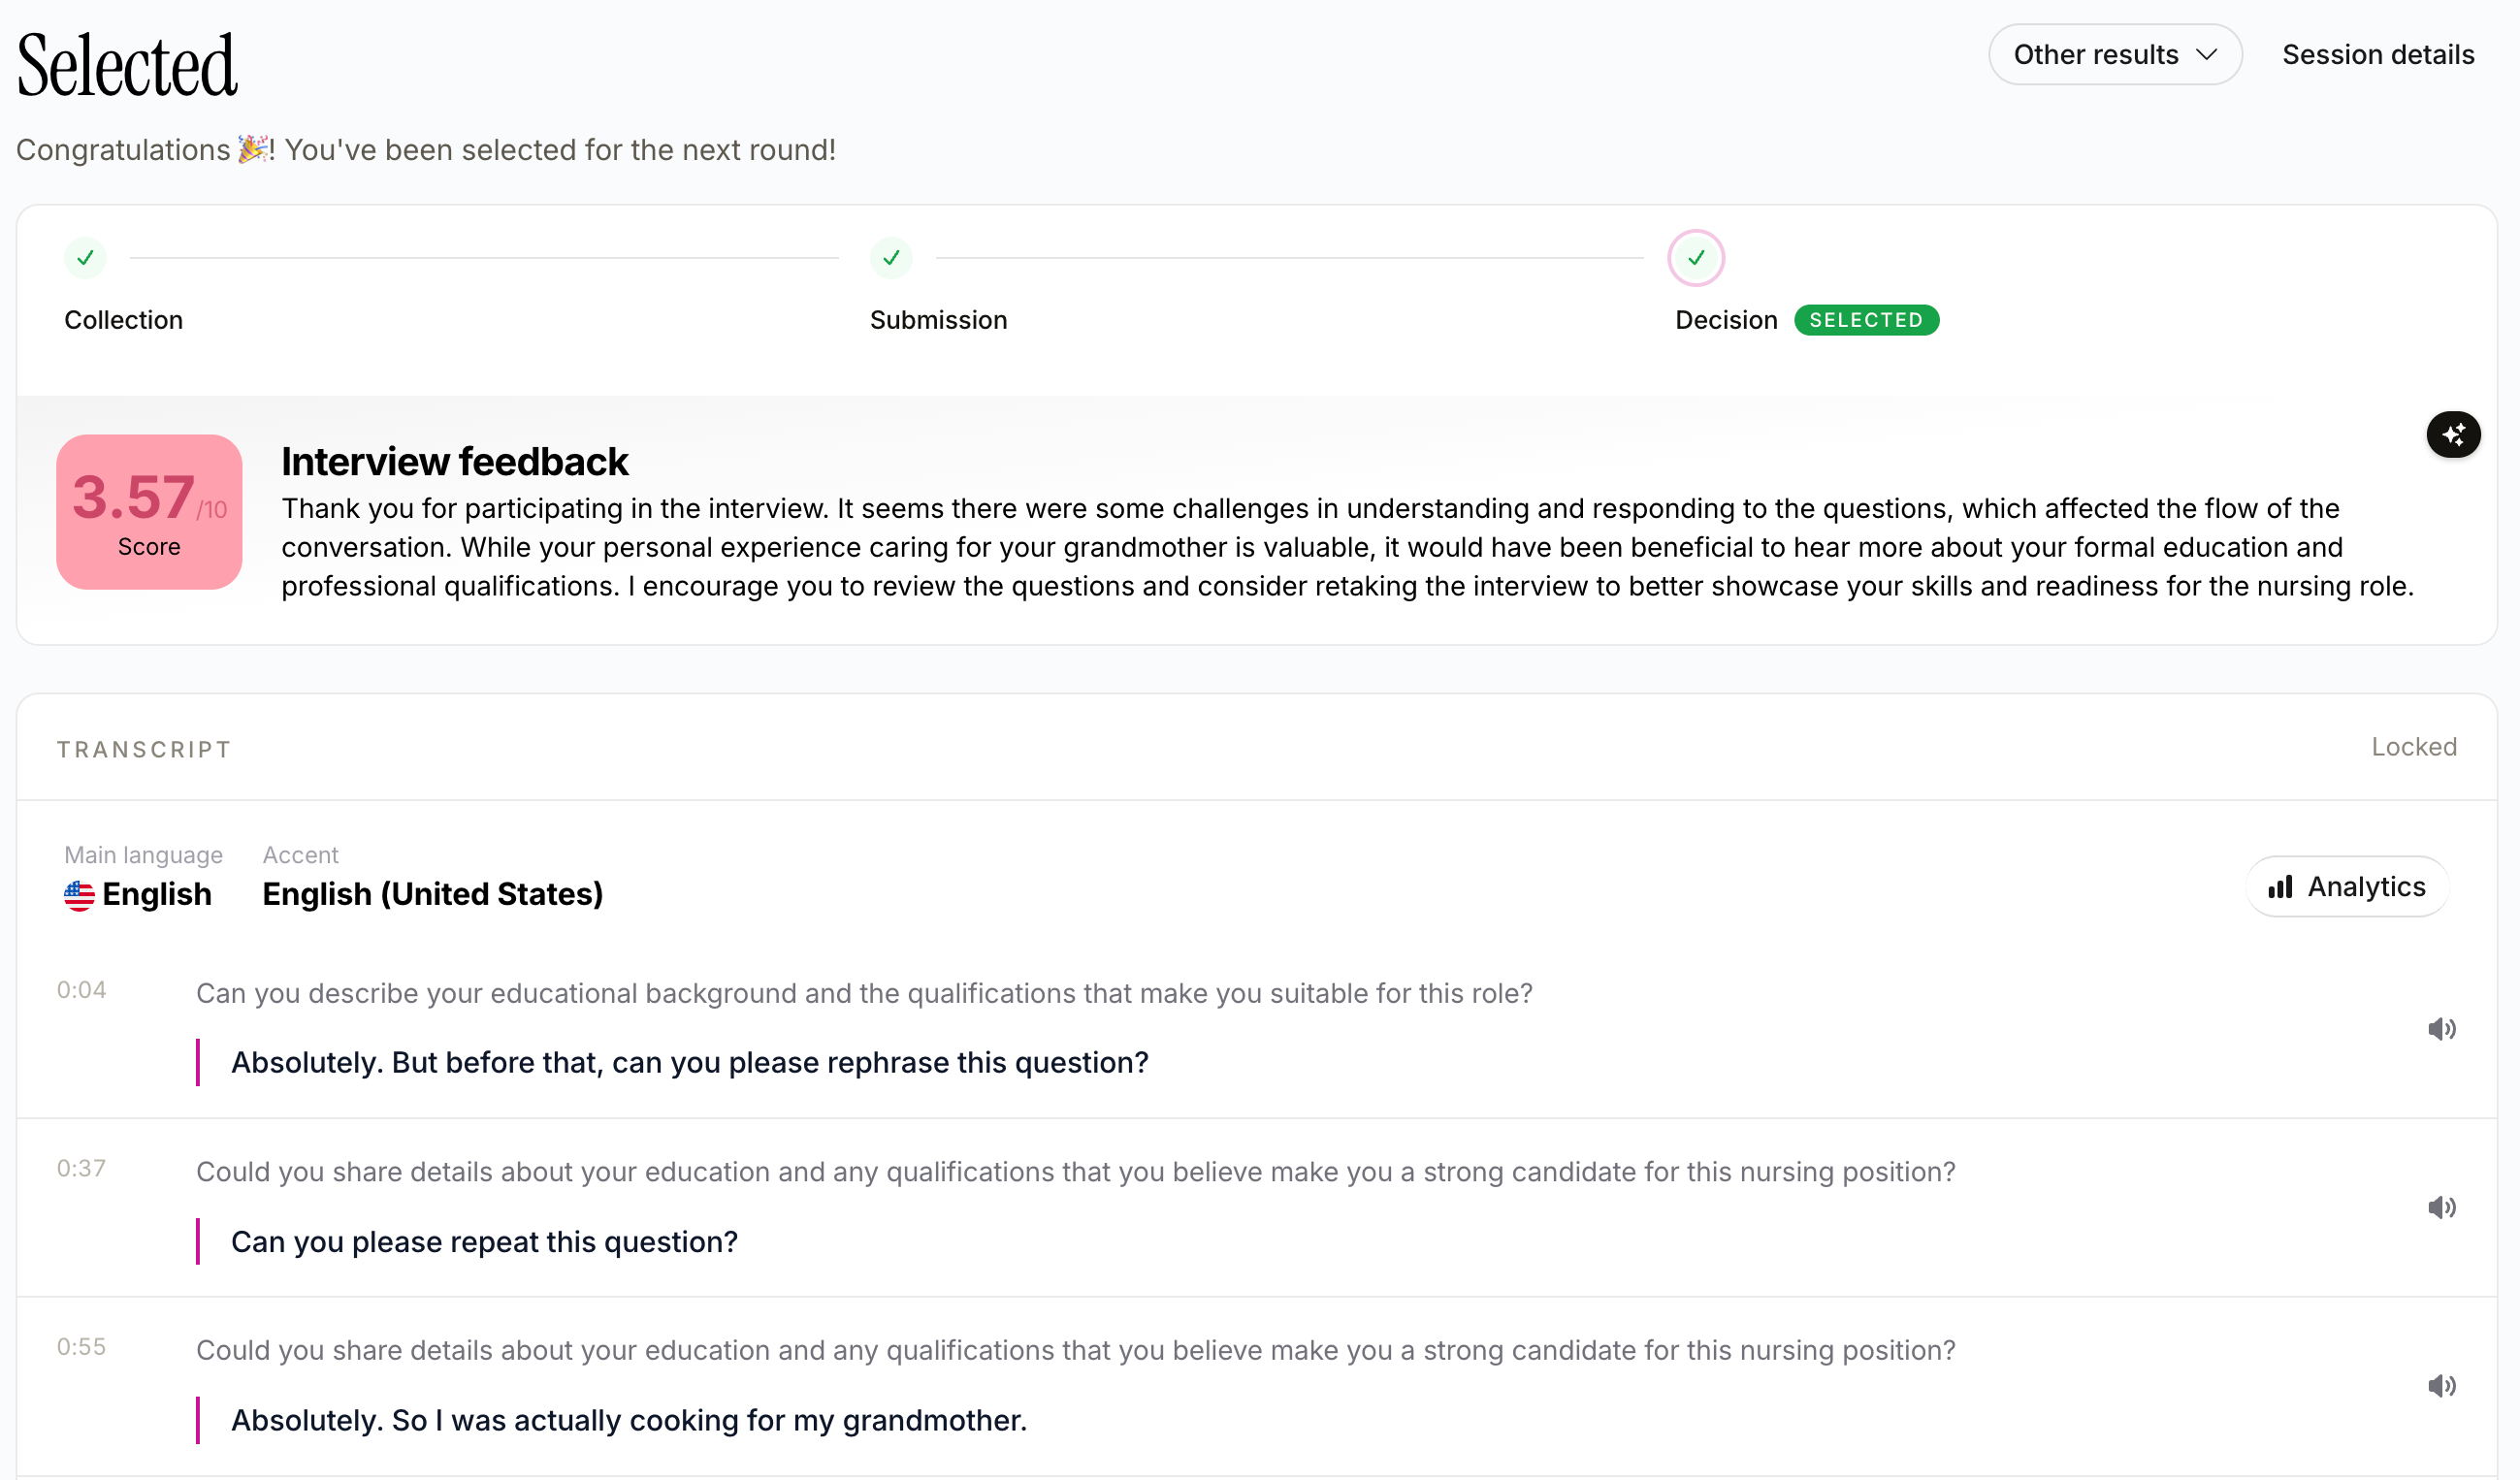Click the 3.57 score card
Viewport: 2520px width, 1480px height.
(x=149, y=512)
